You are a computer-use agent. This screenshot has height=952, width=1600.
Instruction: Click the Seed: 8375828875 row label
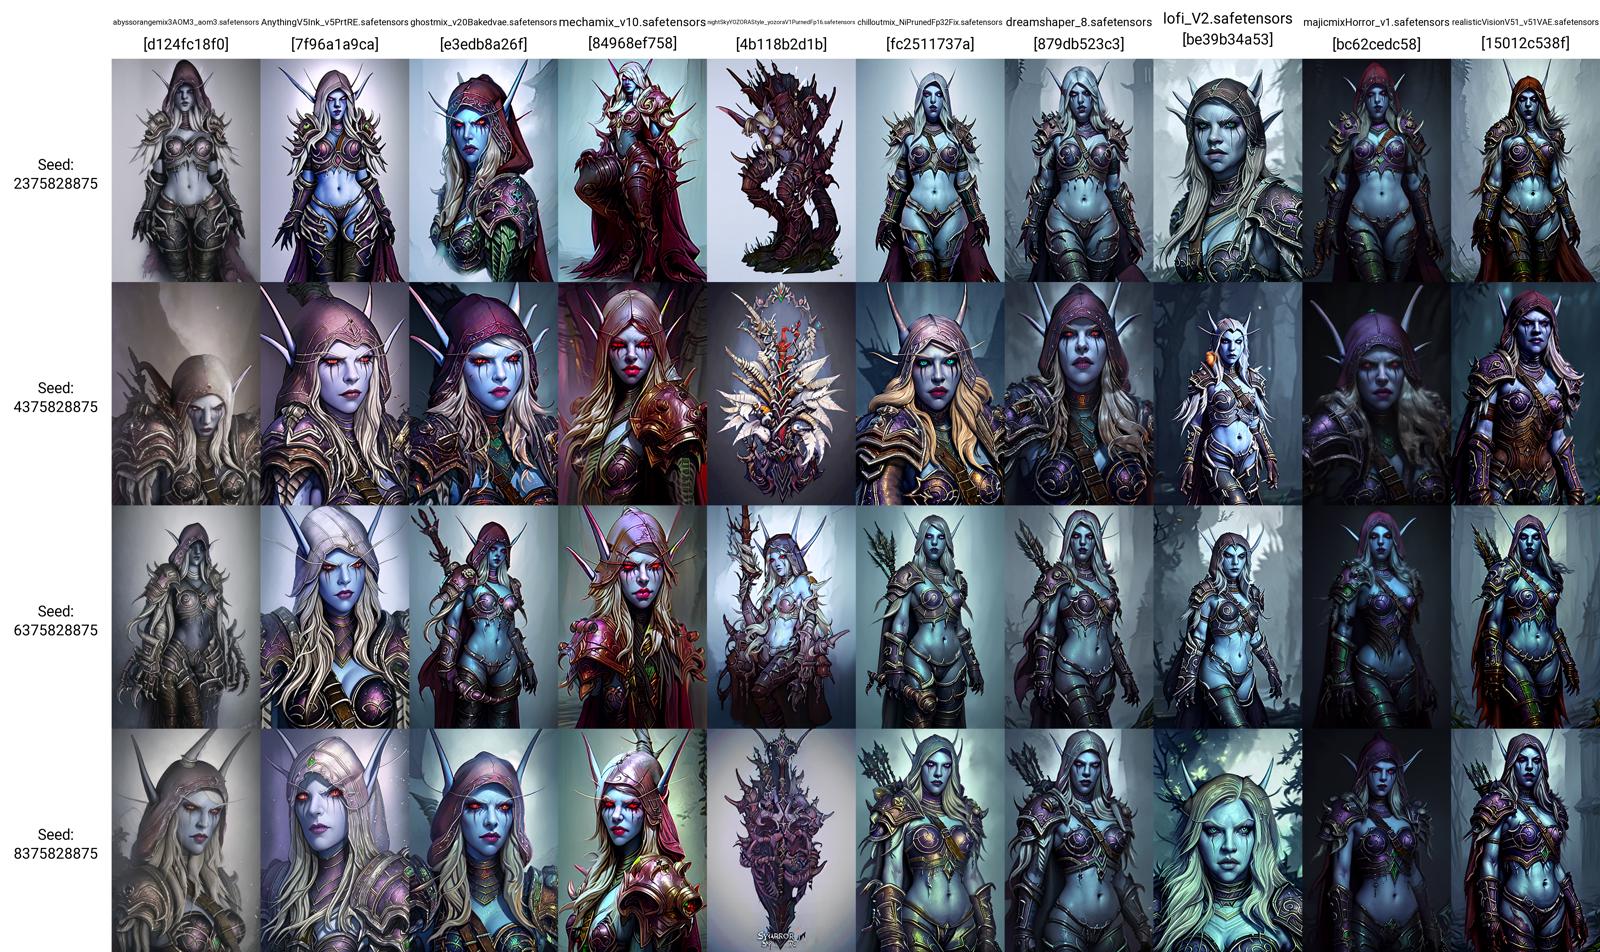click(x=56, y=843)
